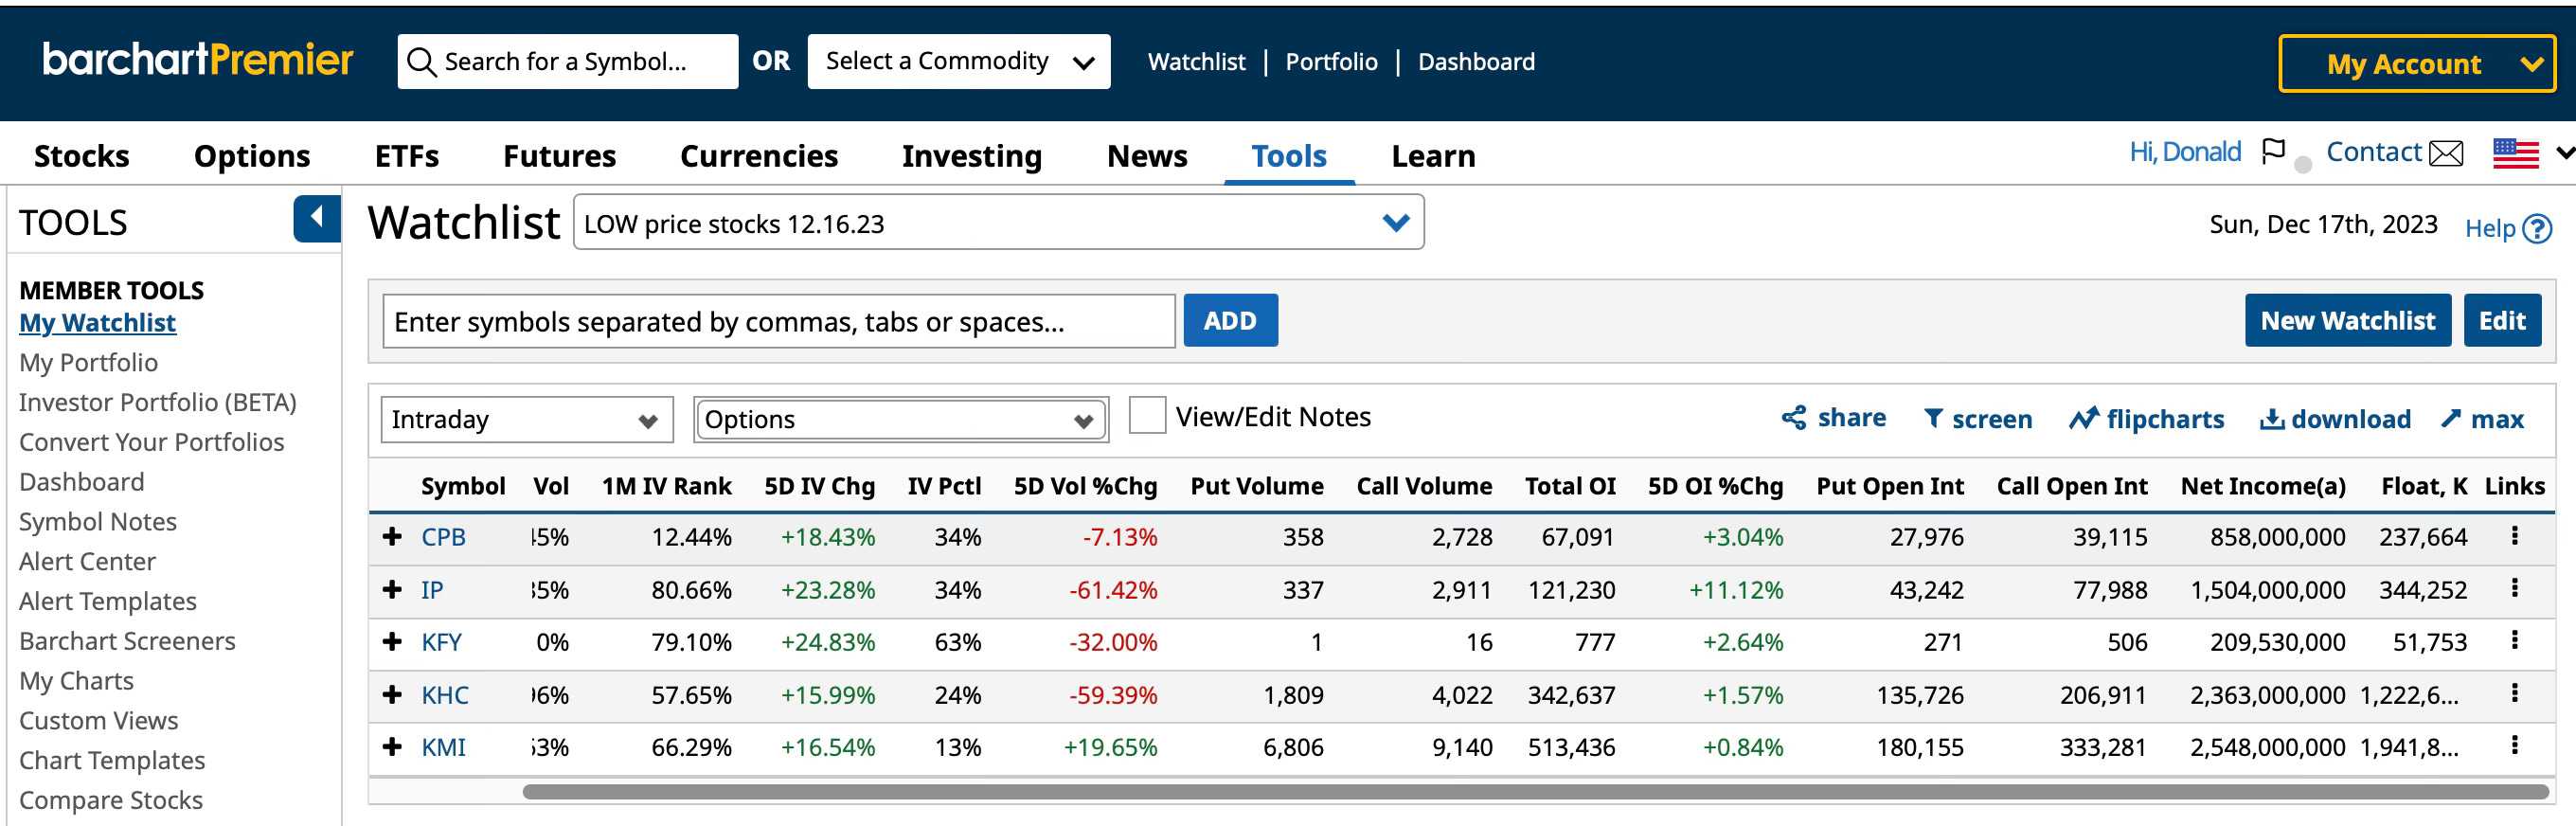Open Compare Stocks in sidebar
This screenshot has width=2576, height=826.
[110, 800]
